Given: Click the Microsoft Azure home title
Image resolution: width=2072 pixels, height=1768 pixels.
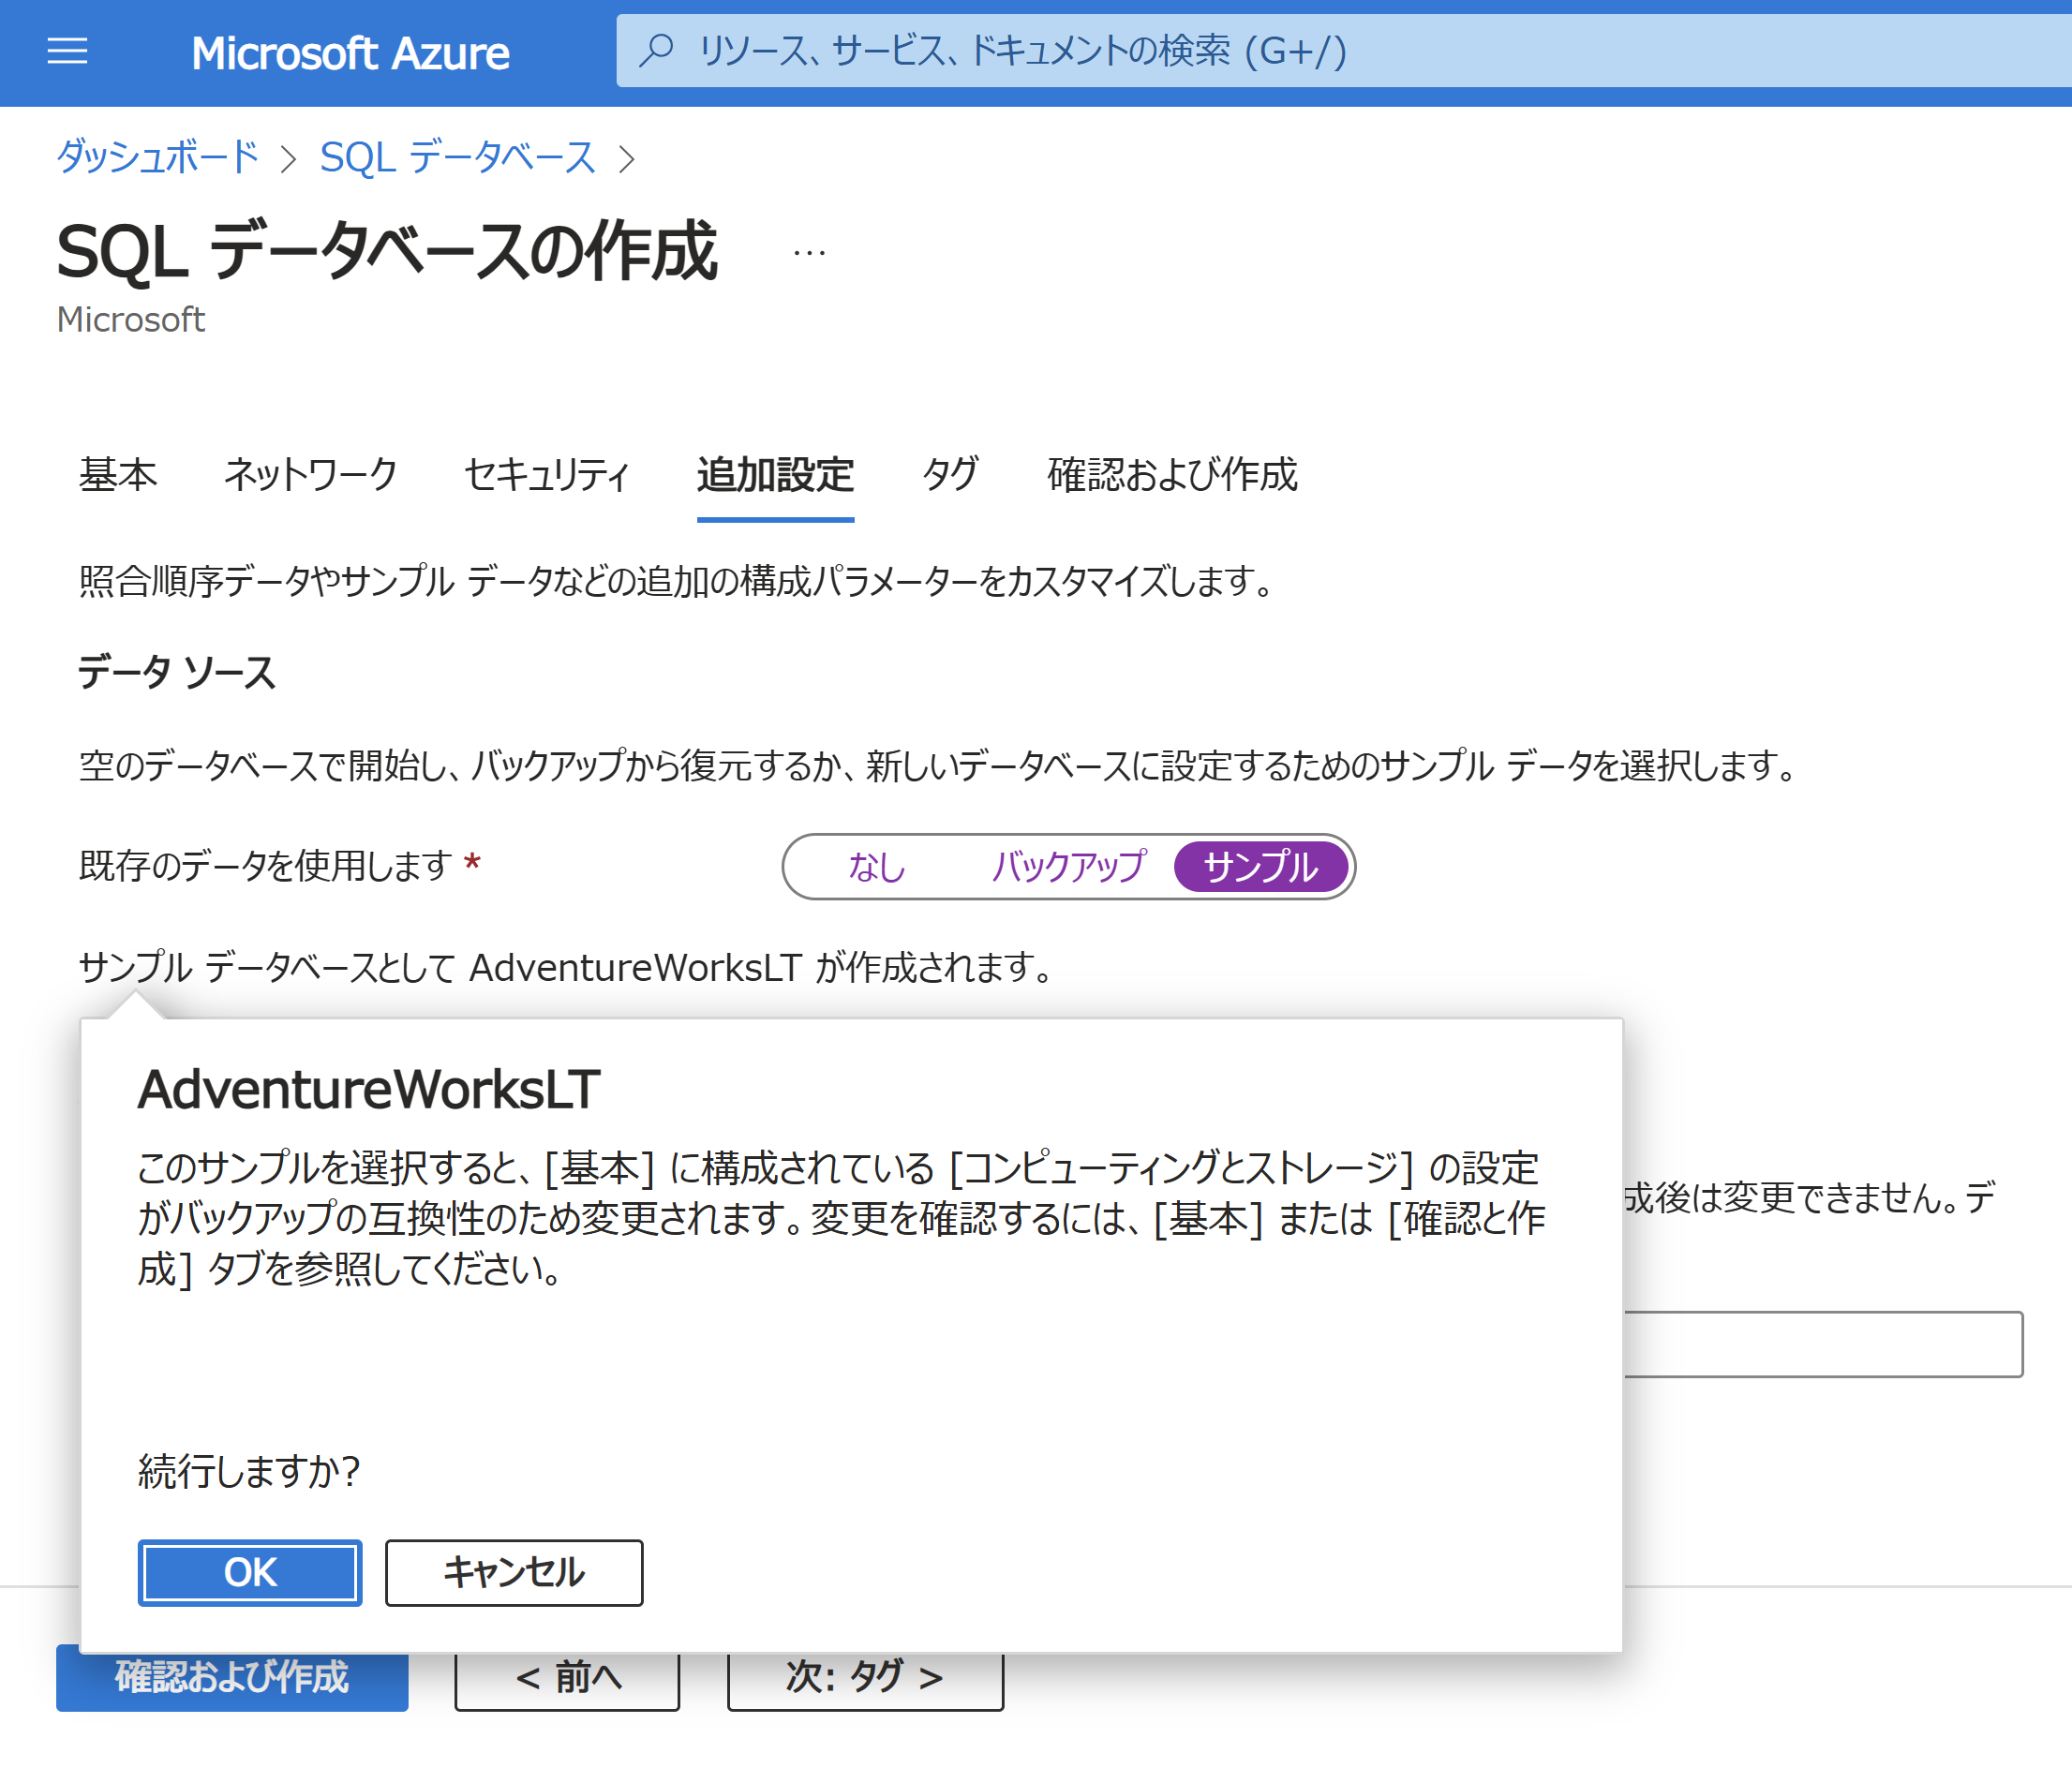Looking at the screenshot, I should coord(350,53).
